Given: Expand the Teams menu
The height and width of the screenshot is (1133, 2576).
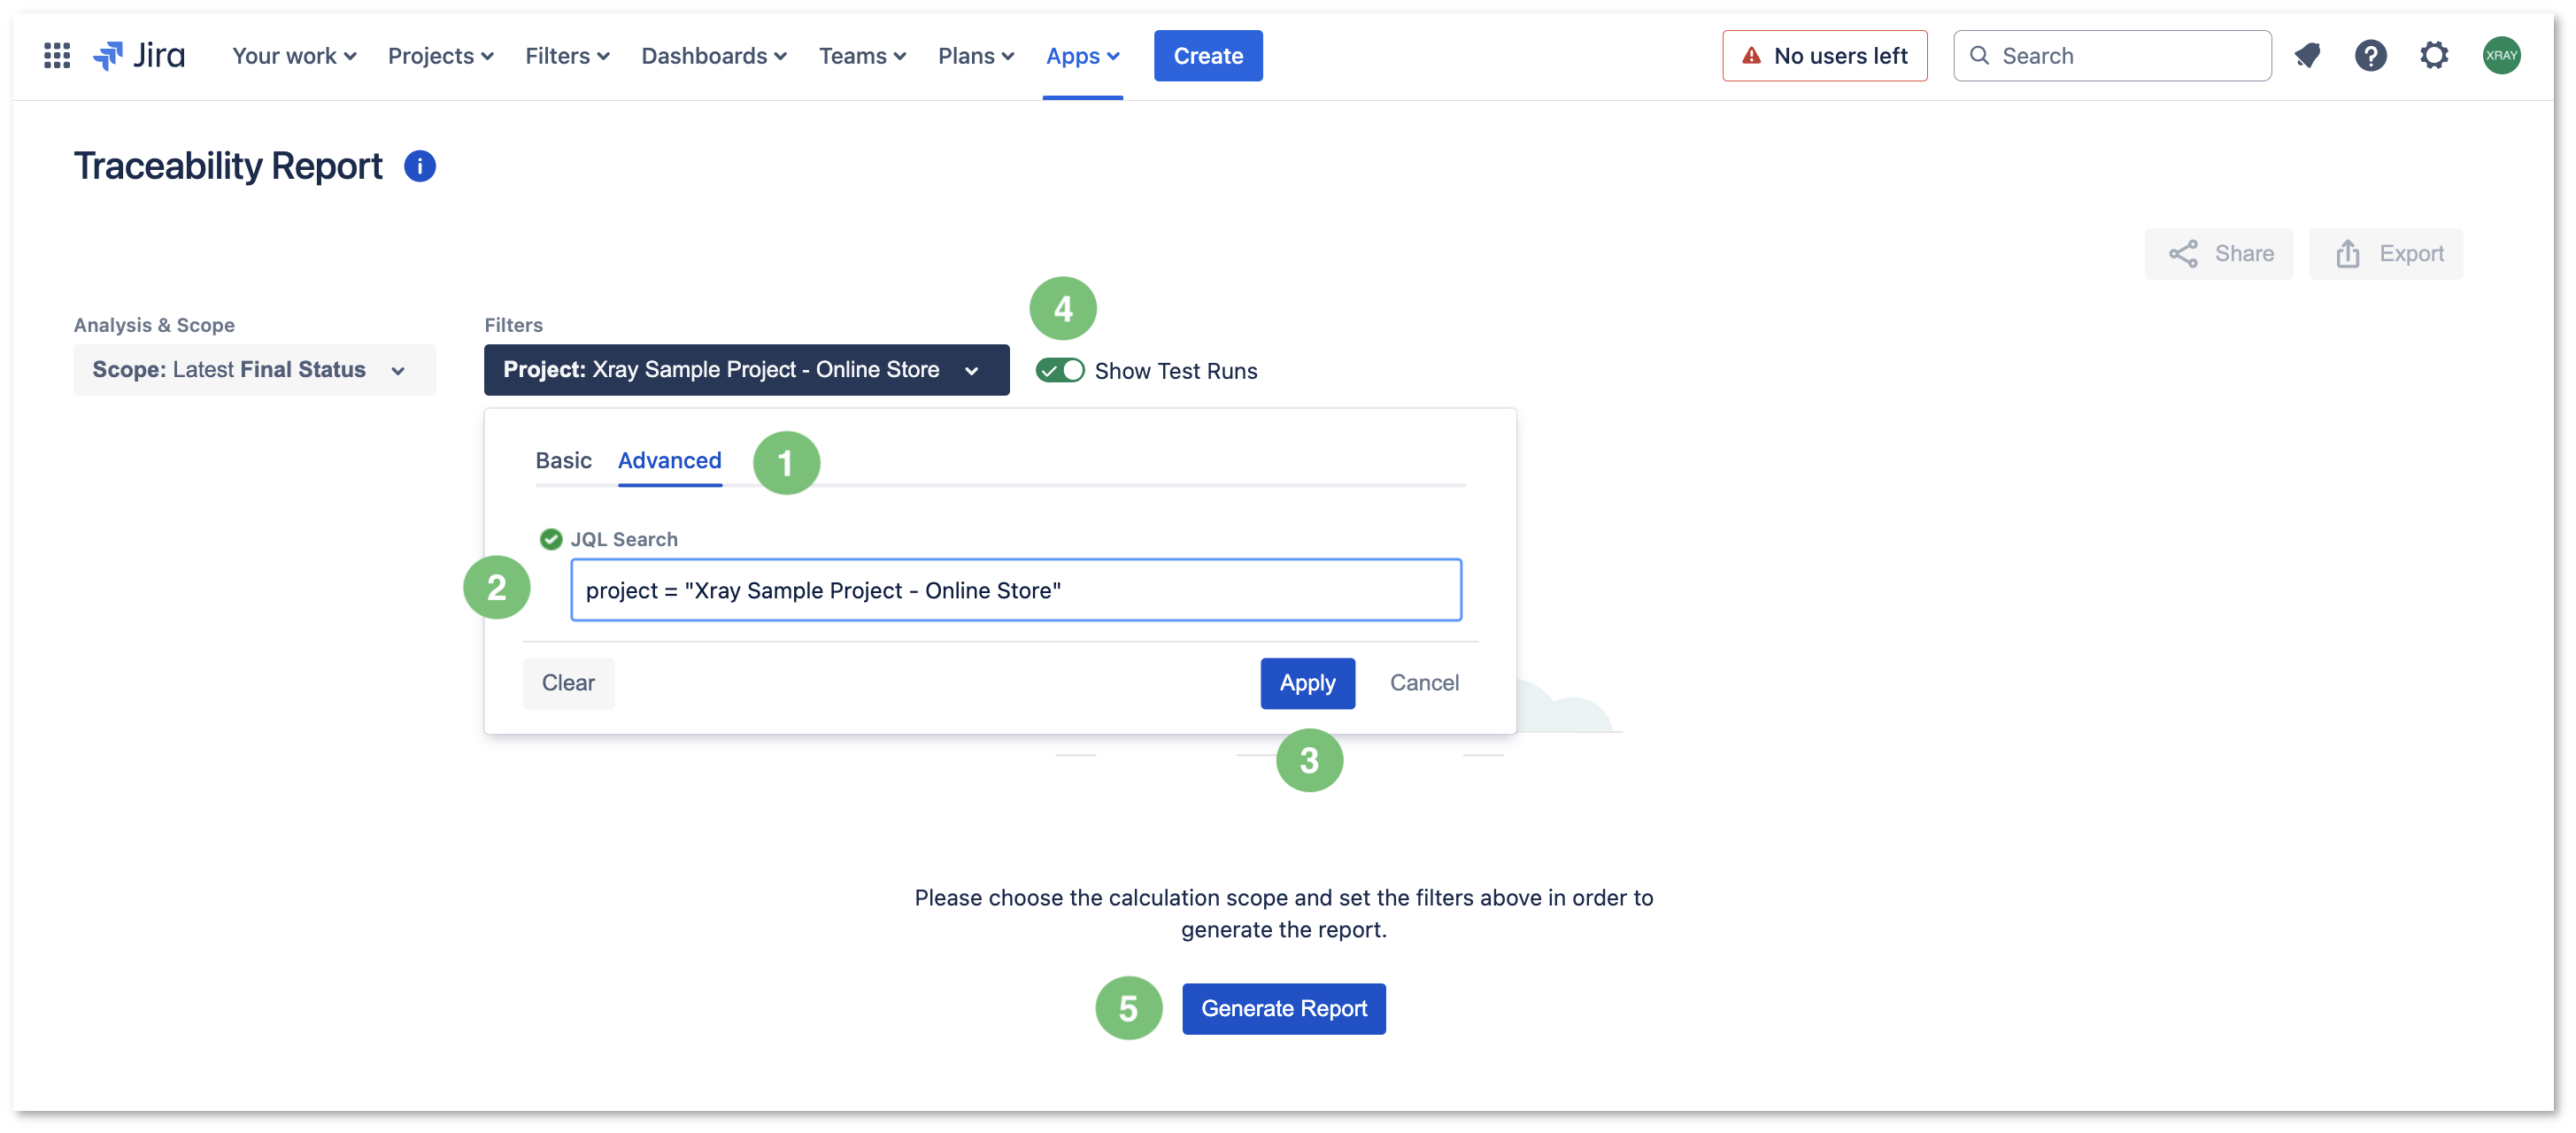Looking at the screenshot, I should click(x=862, y=56).
